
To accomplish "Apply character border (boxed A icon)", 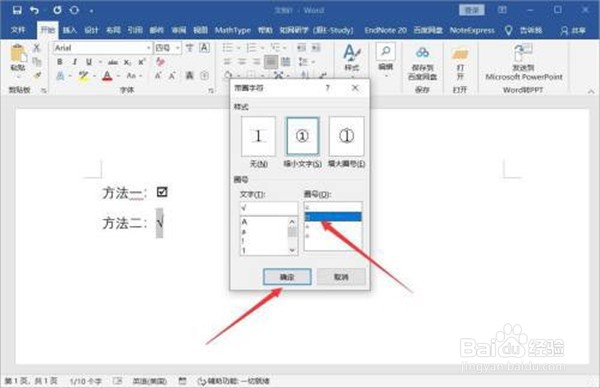I will coord(204,48).
